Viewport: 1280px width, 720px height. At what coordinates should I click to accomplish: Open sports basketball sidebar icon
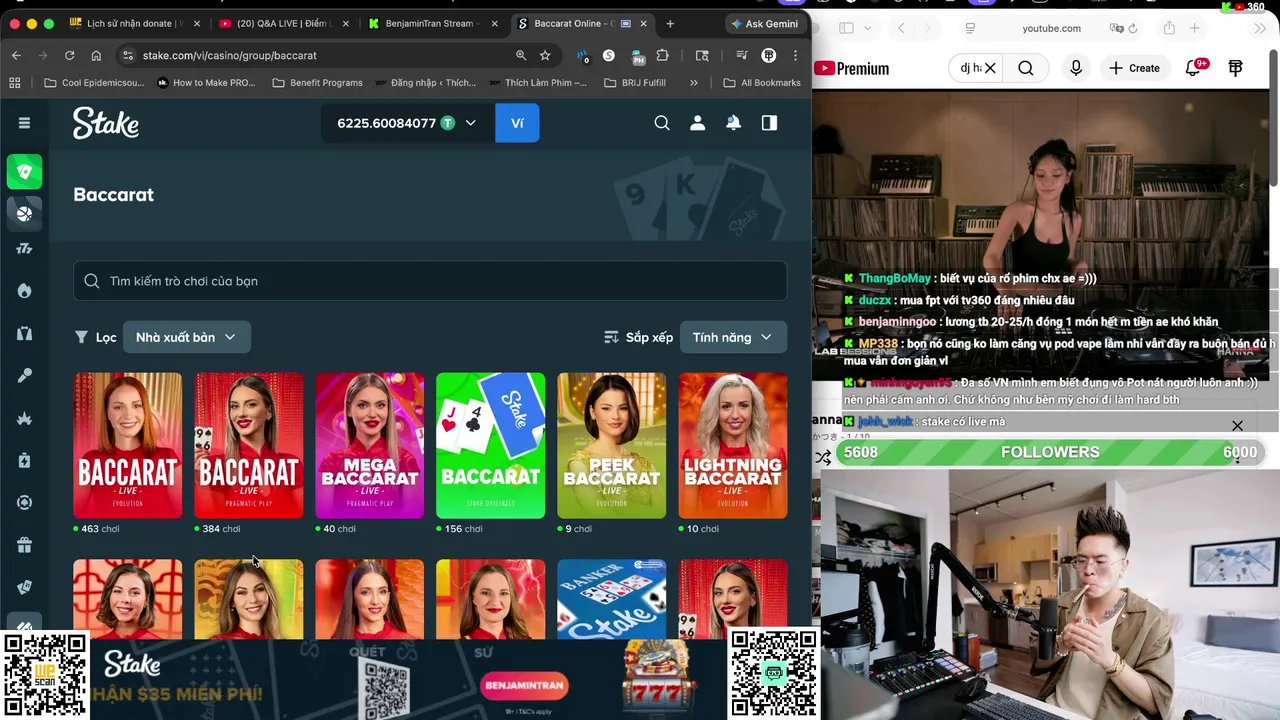pos(24,213)
